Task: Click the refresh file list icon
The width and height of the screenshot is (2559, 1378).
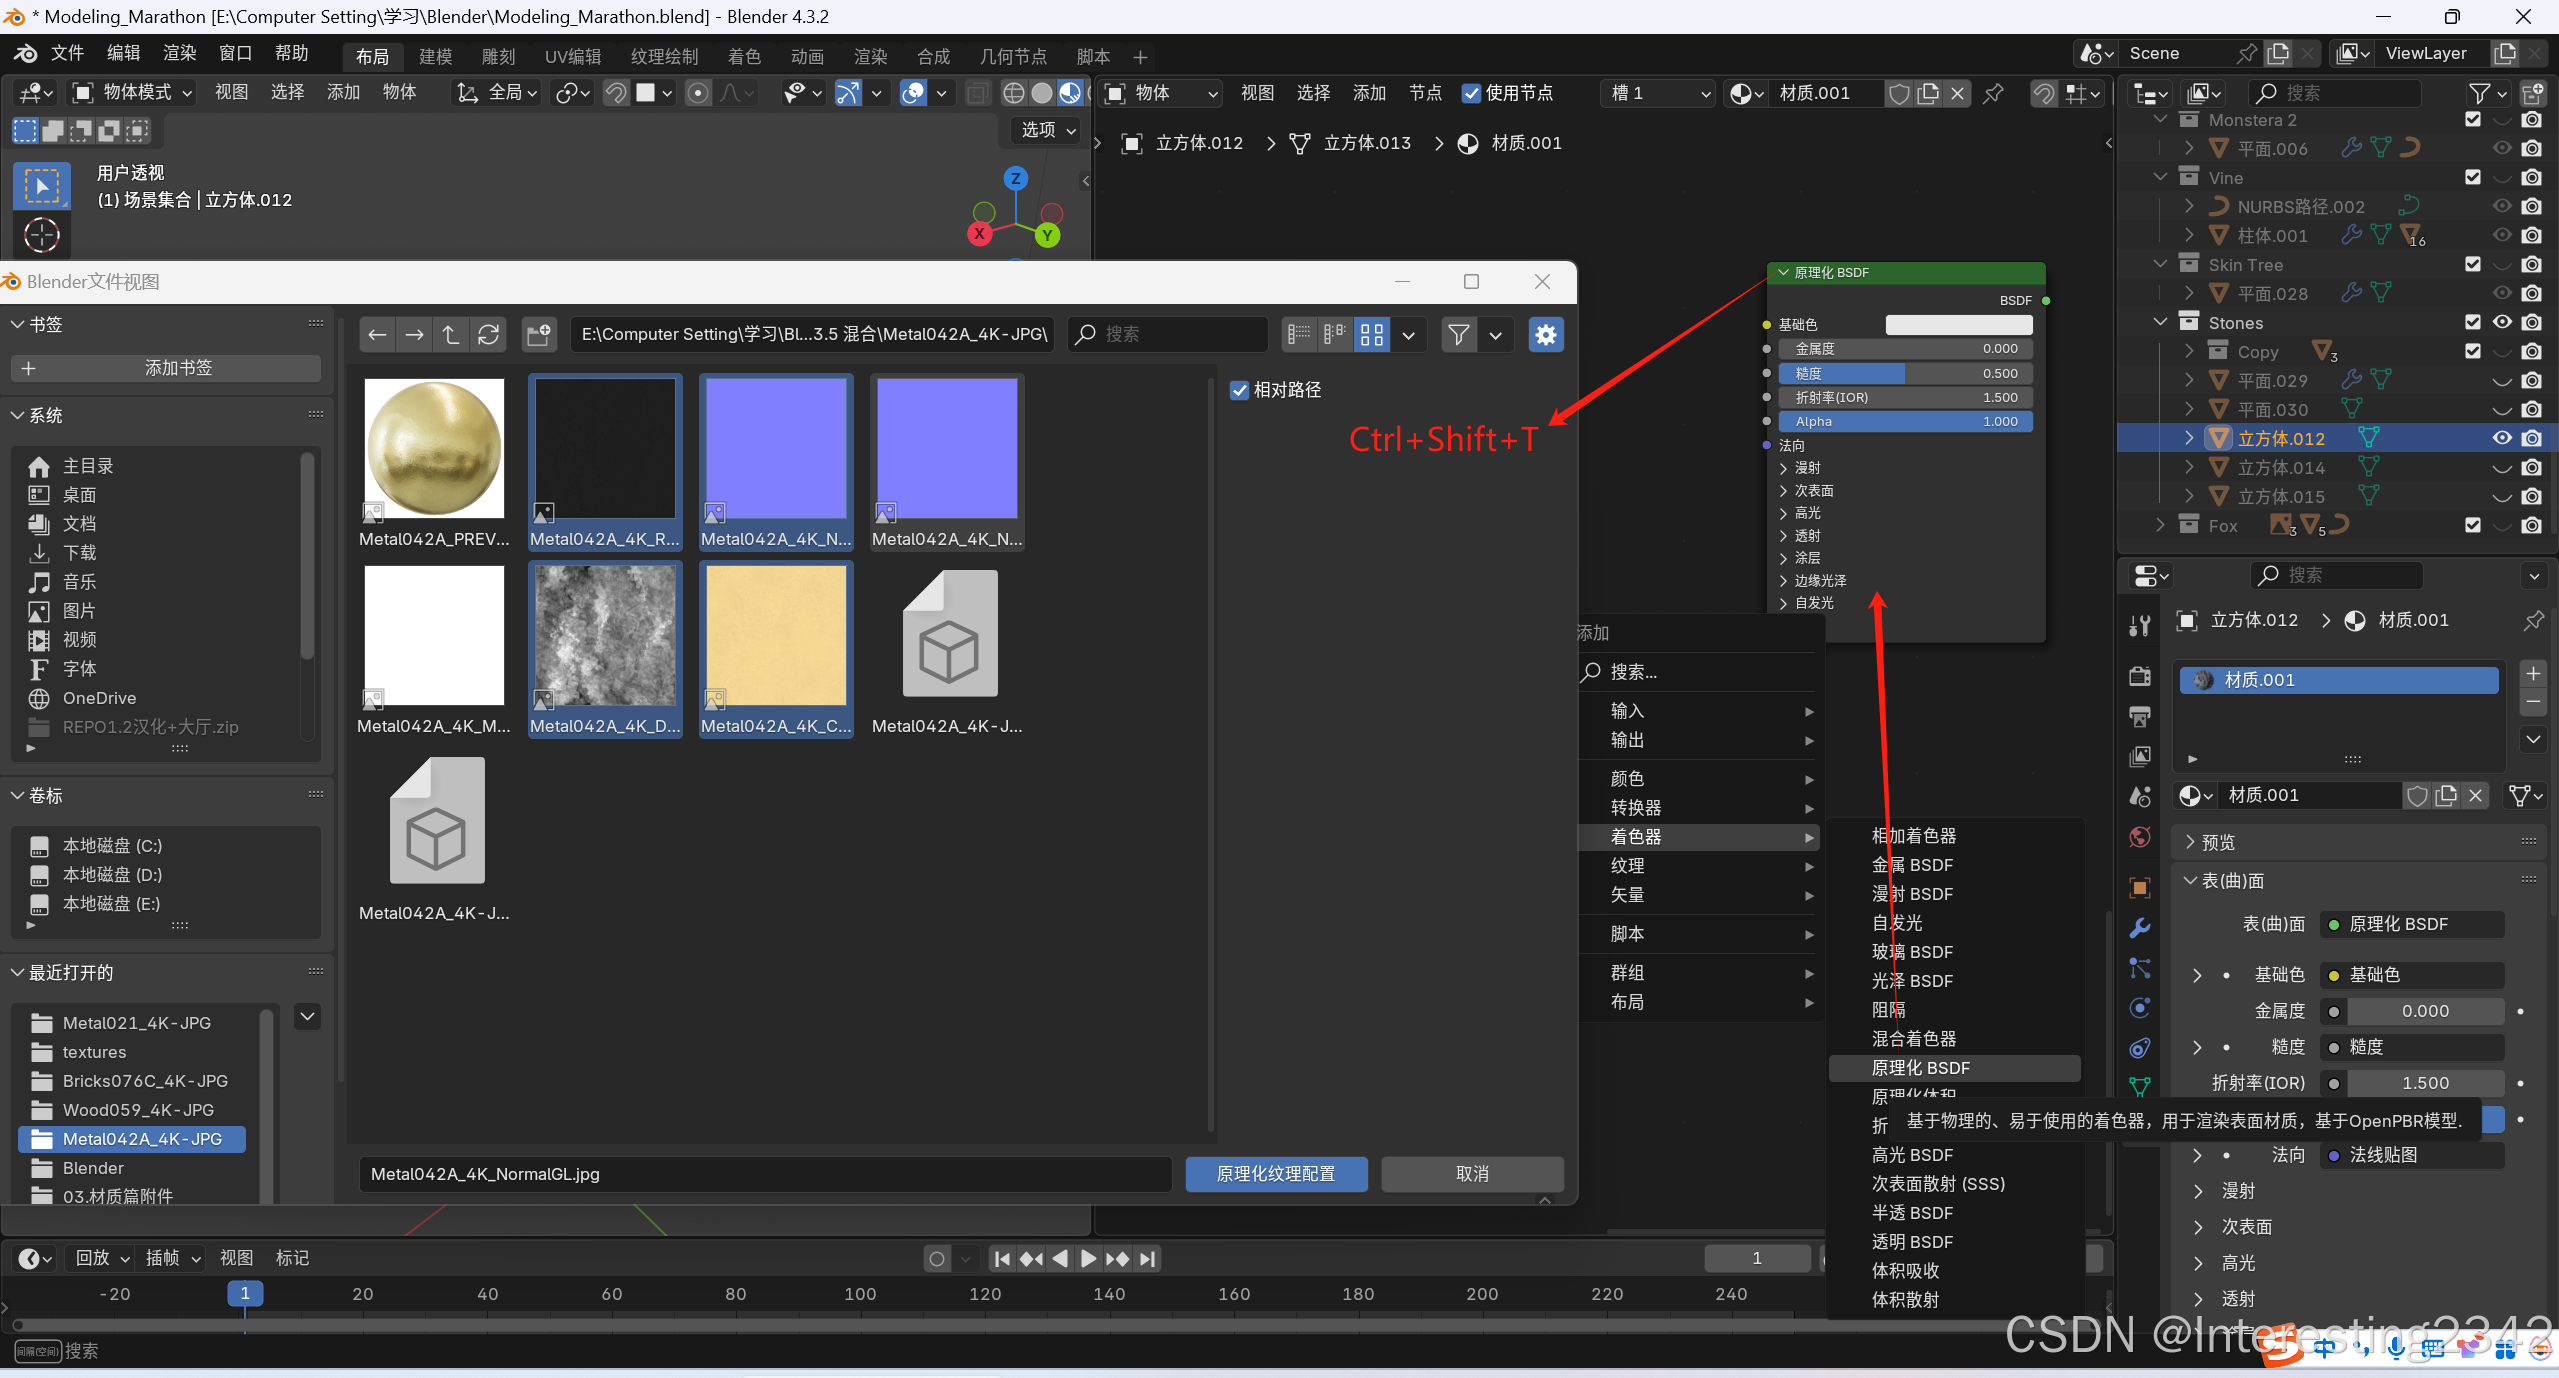Action: [488, 334]
